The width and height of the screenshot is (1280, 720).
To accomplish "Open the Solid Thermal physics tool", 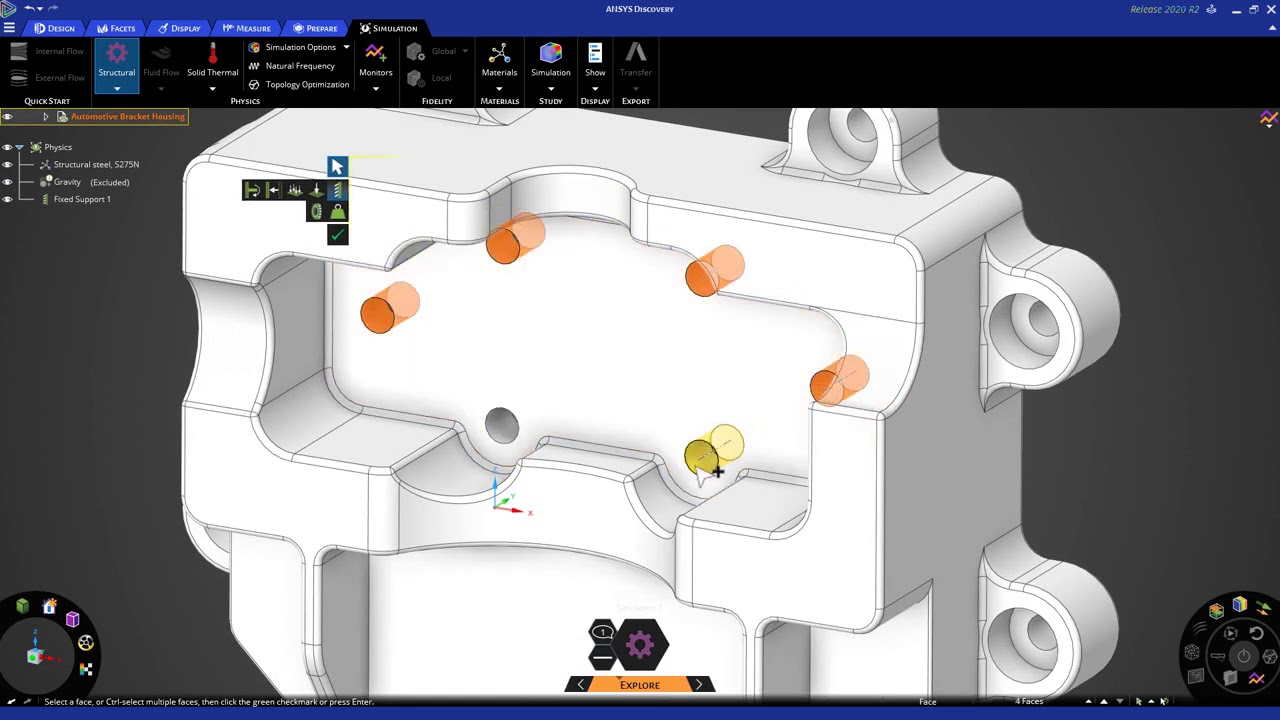I will [x=212, y=59].
